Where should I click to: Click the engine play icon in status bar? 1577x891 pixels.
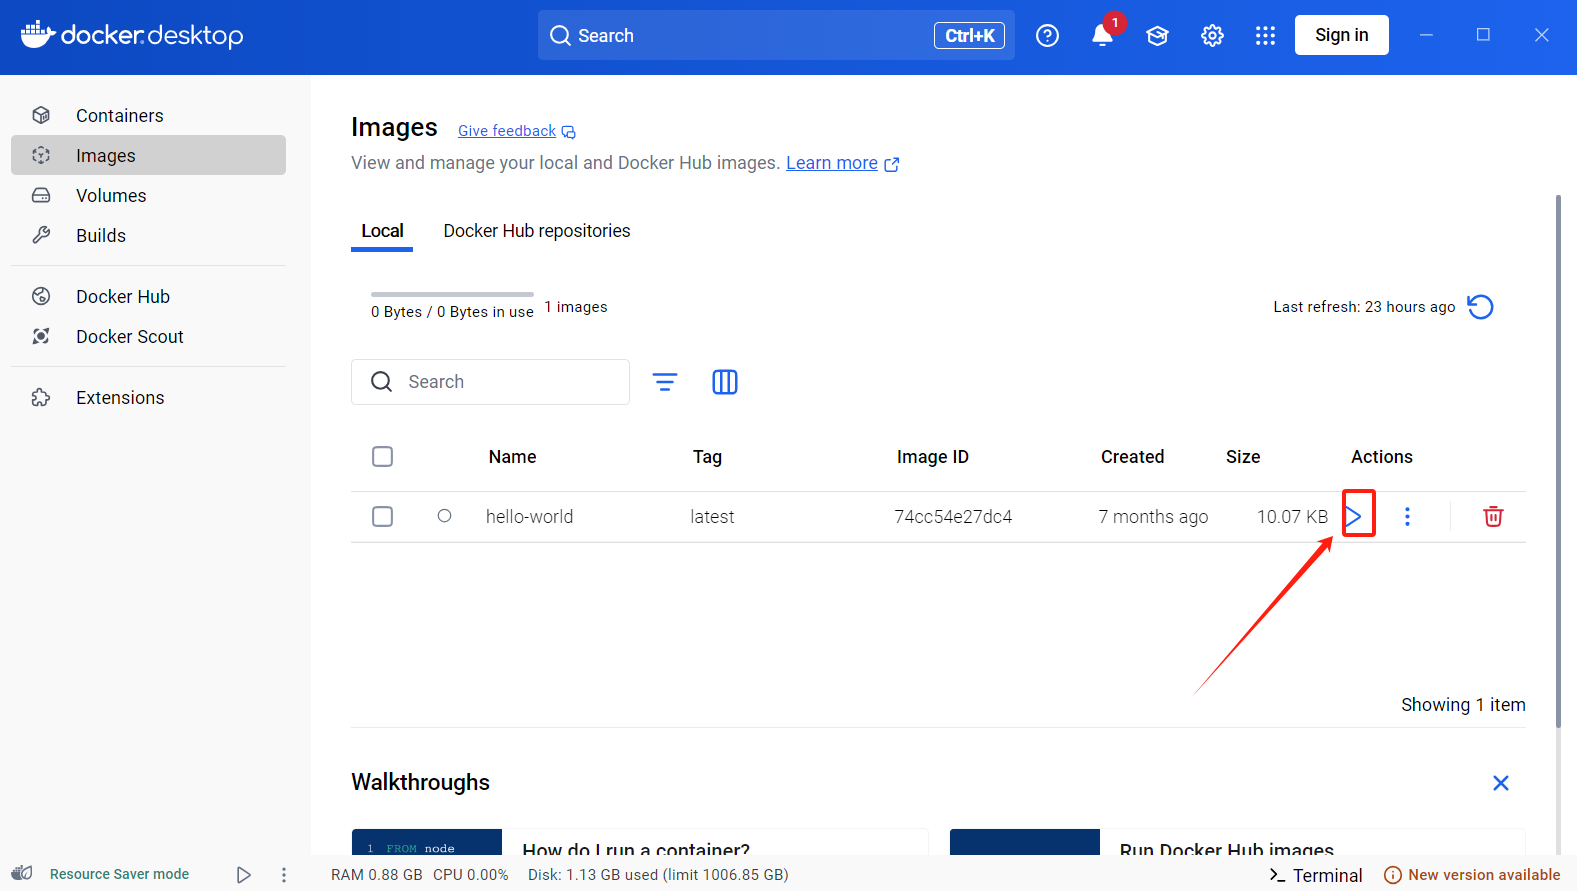click(243, 875)
